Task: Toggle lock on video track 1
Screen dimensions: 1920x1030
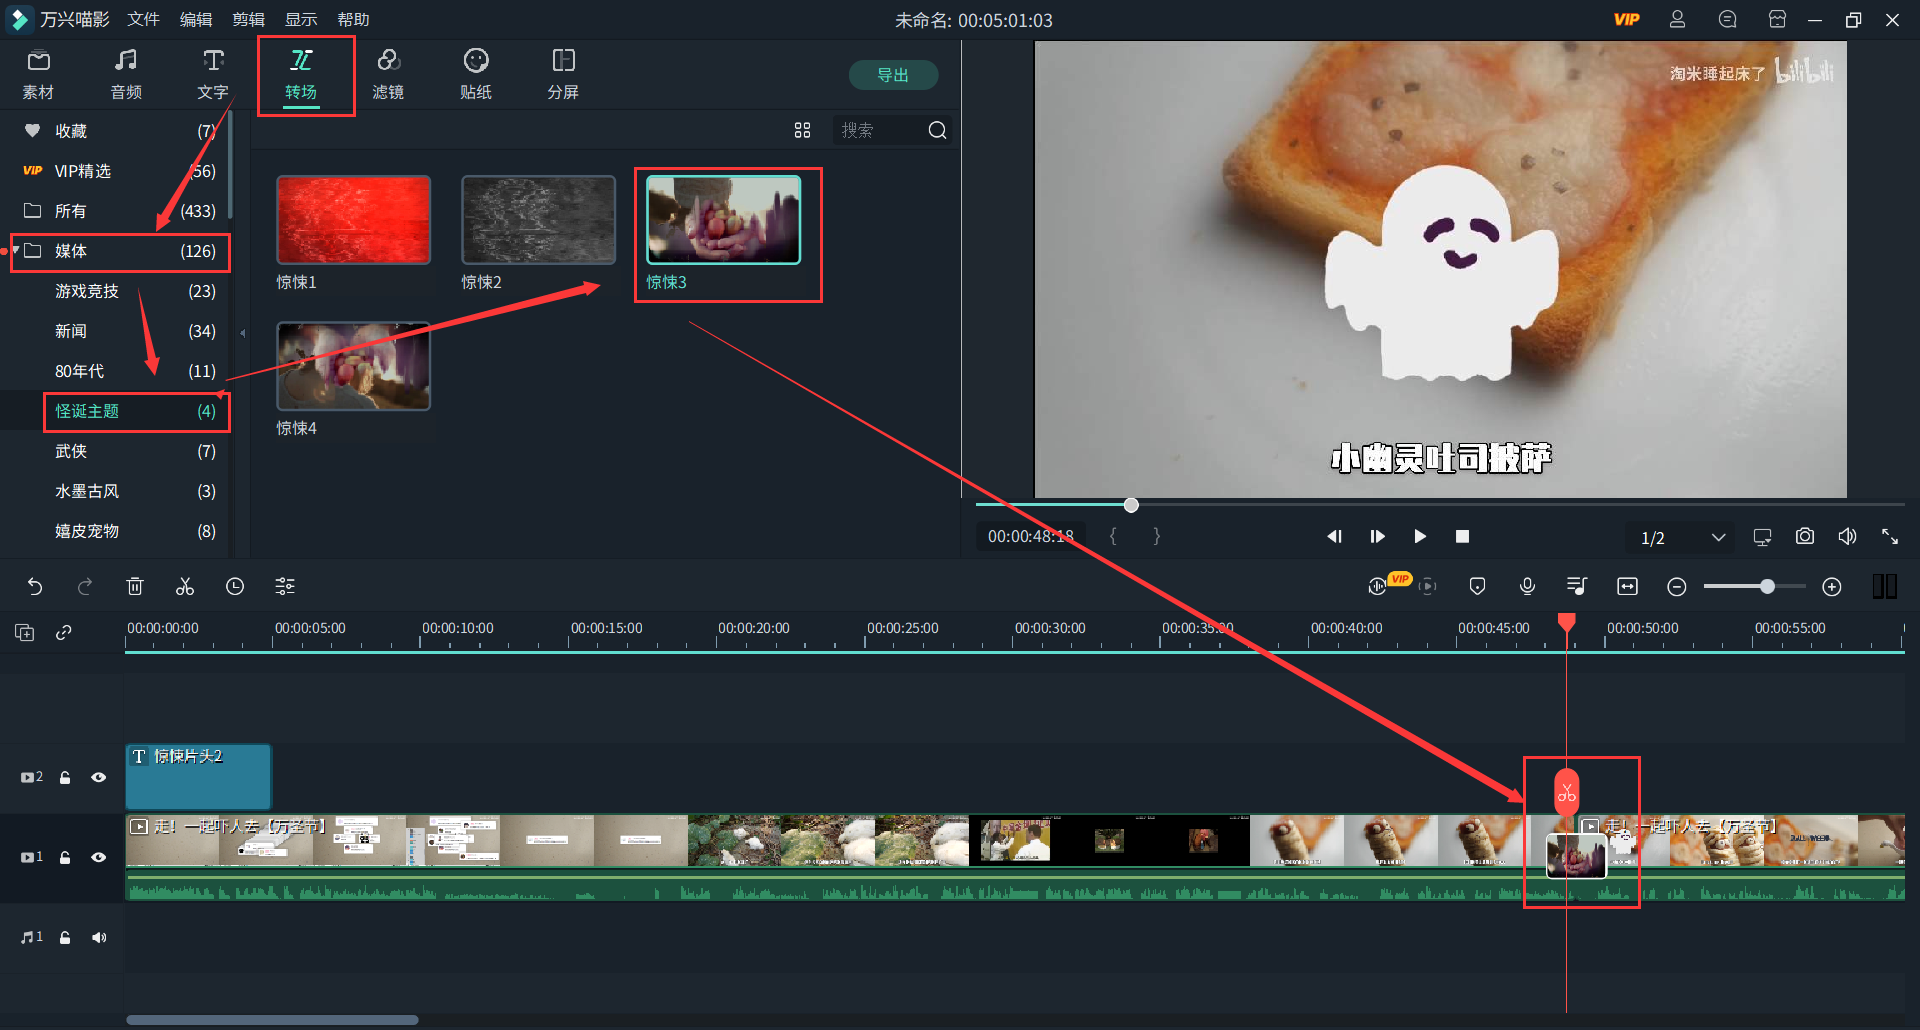Action: pos(65,857)
